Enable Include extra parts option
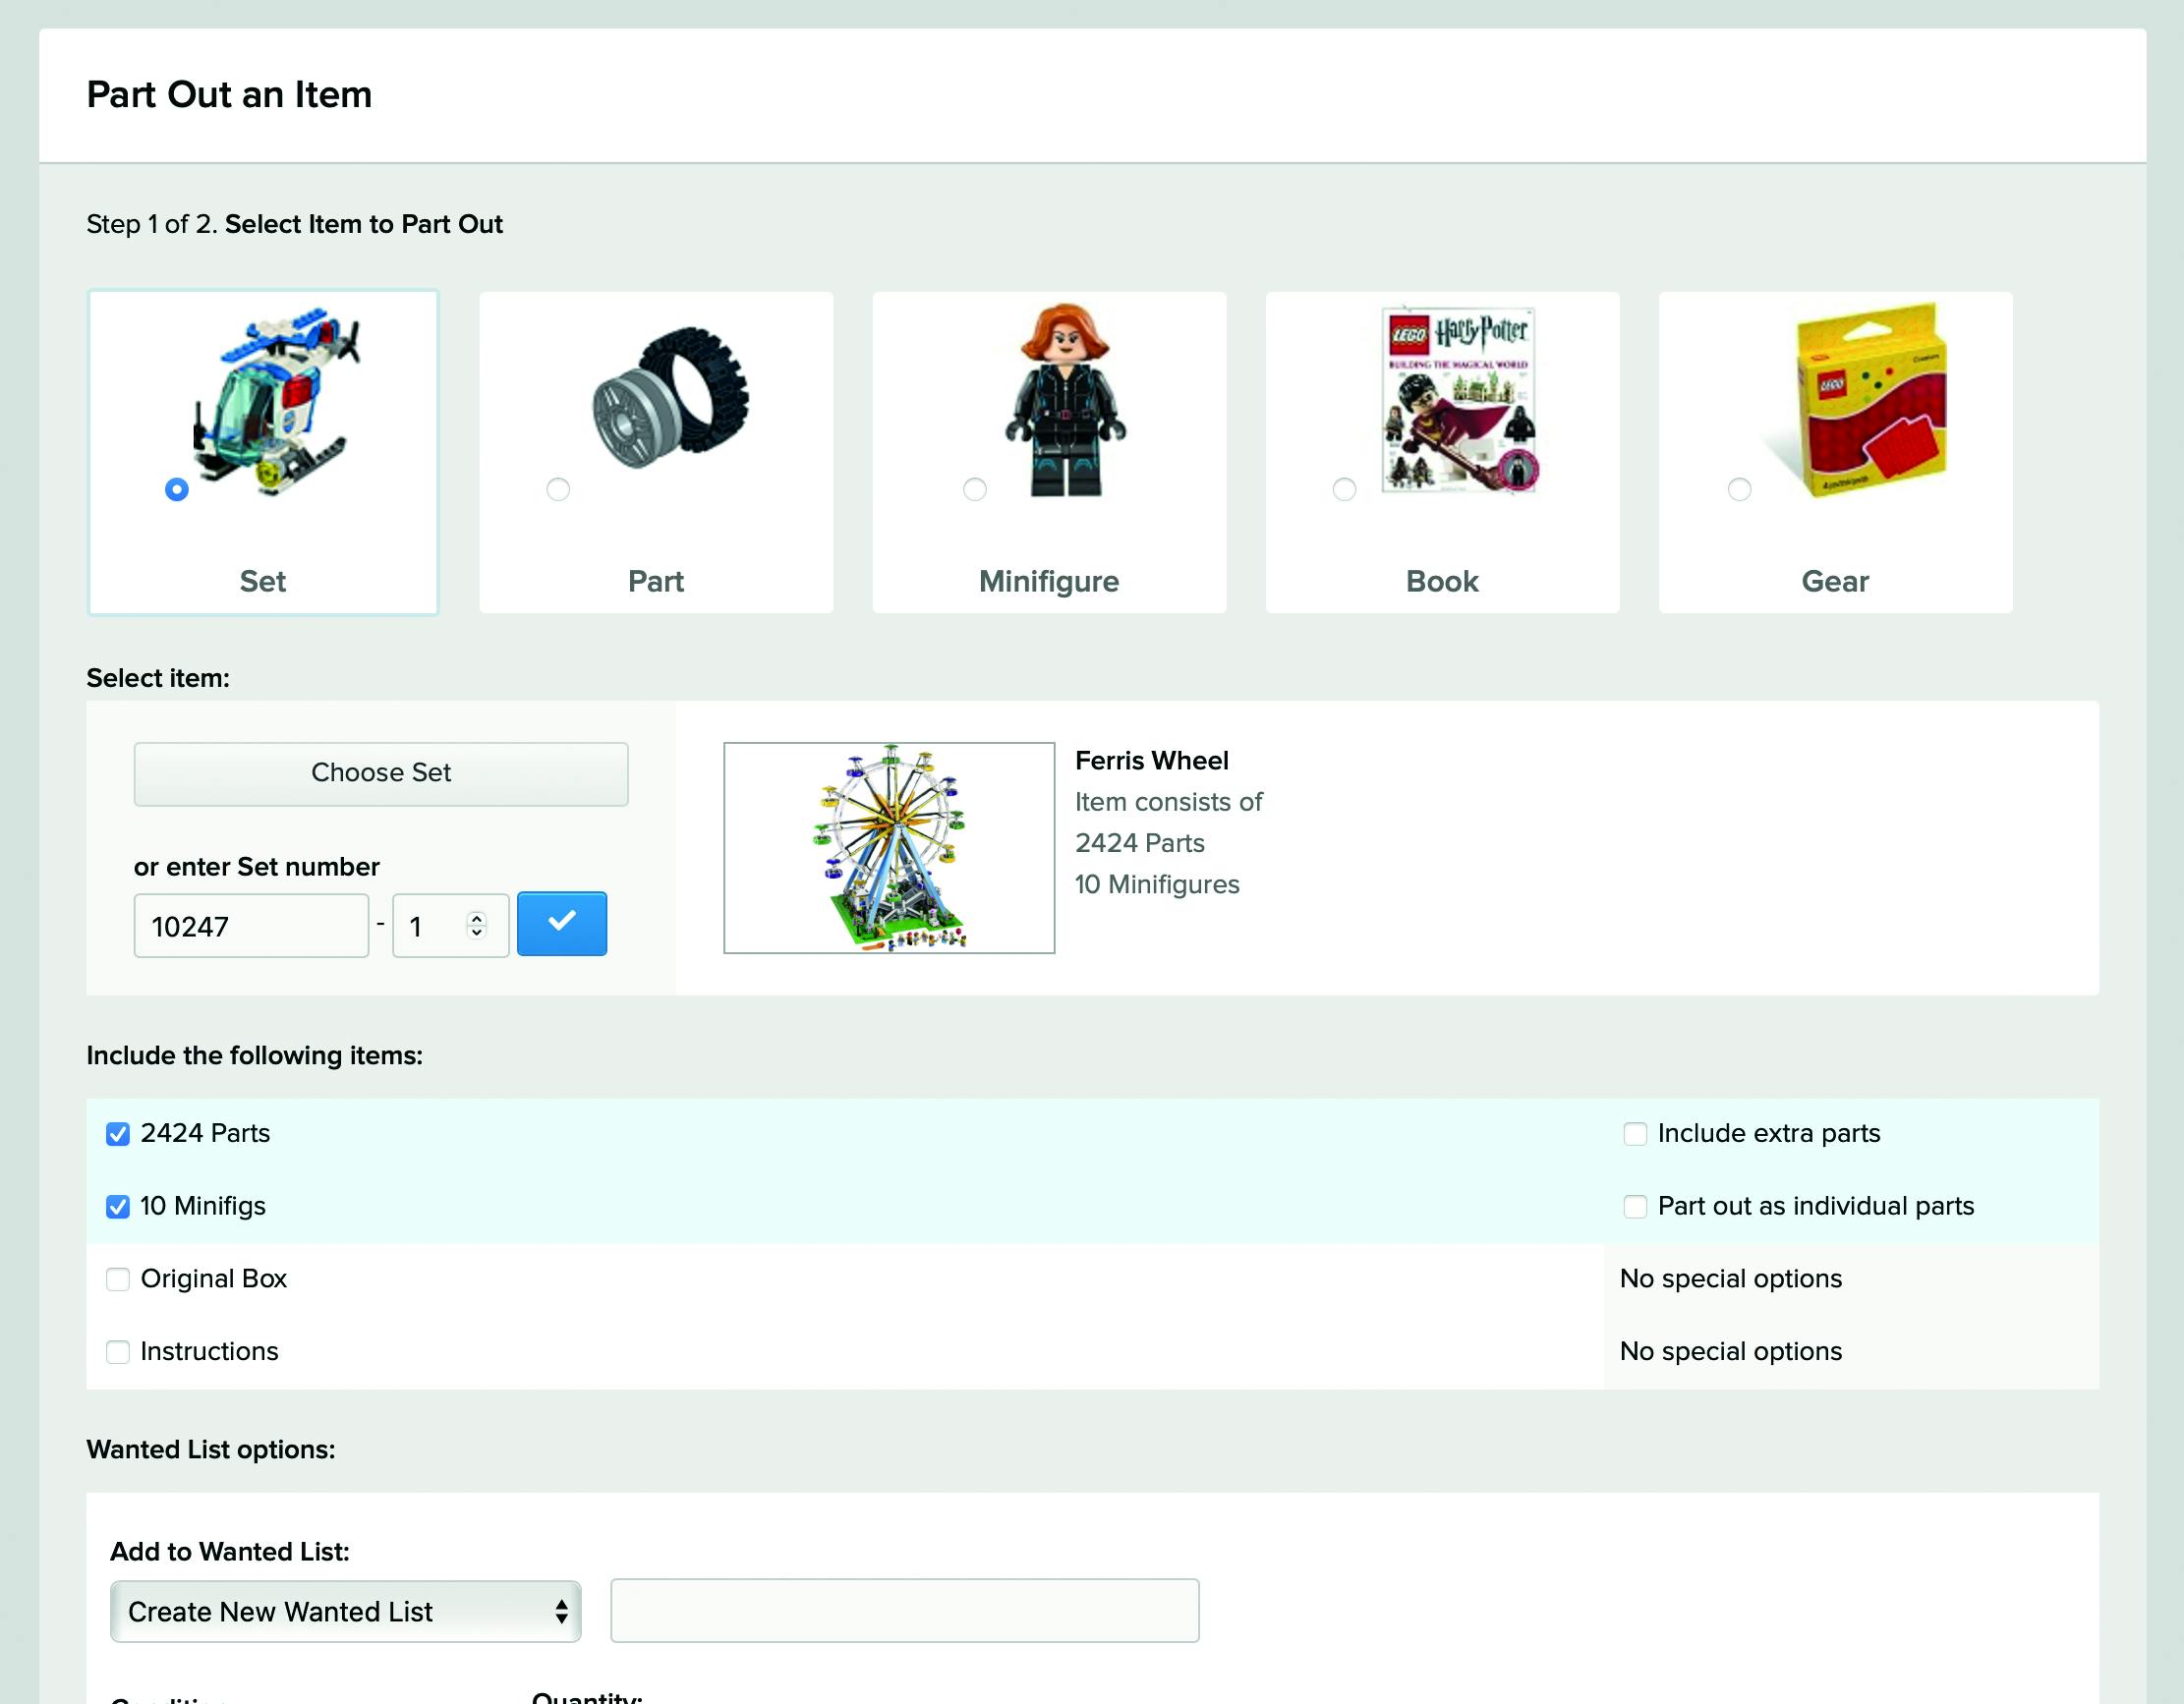2184x1704 pixels. click(1635, 1134)
